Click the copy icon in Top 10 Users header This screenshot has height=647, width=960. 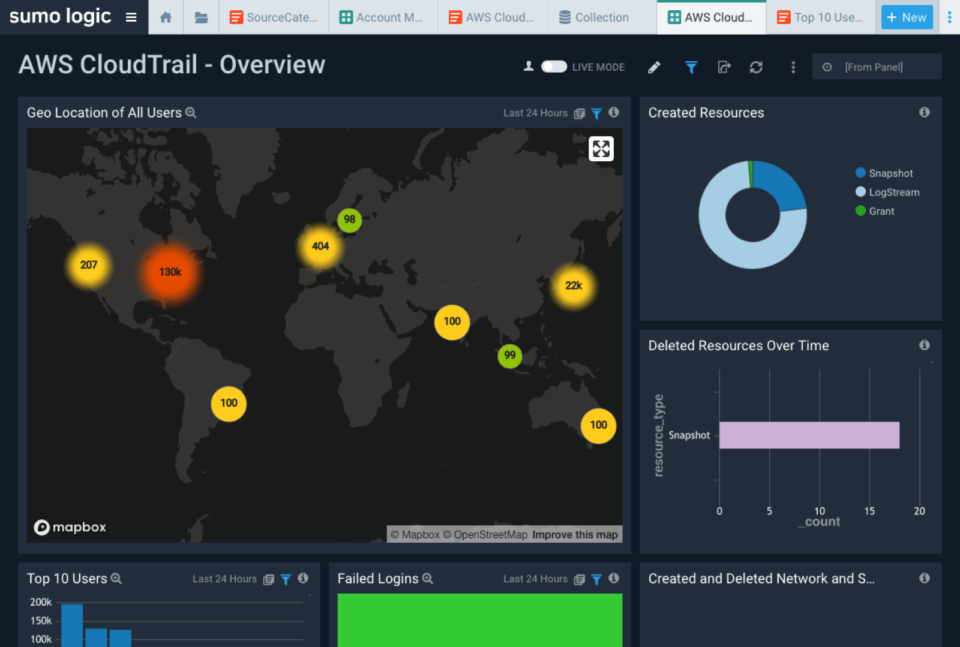pyautogui.click(x=268, y=578)
